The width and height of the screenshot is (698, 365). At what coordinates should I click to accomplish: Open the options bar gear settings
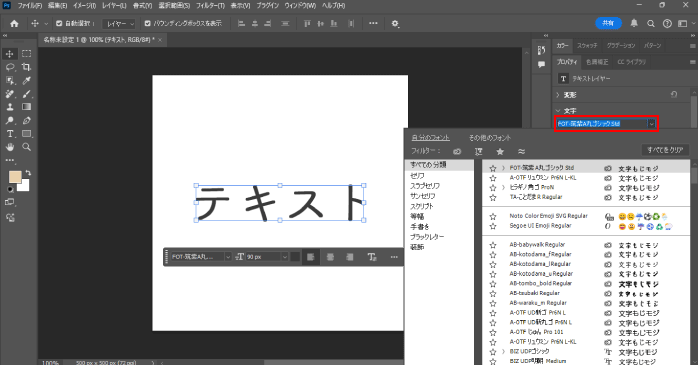point(395,24)
